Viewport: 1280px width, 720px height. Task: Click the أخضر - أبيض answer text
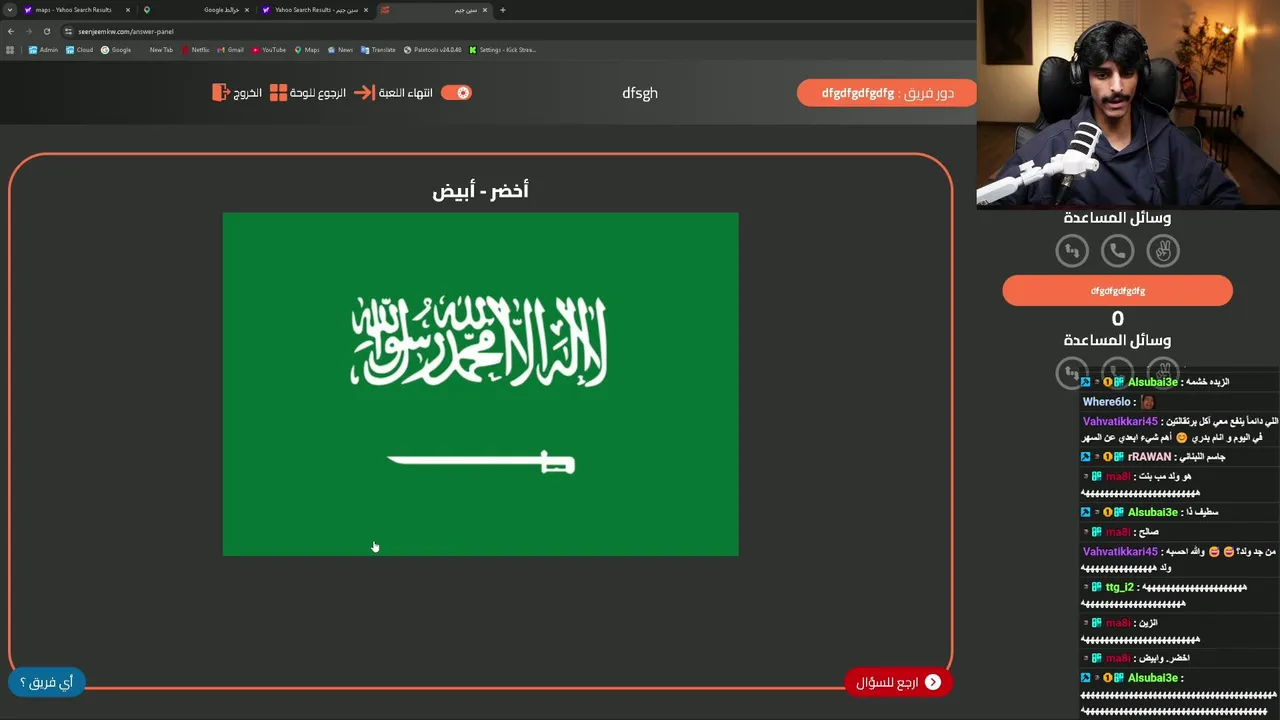(480, 190)
